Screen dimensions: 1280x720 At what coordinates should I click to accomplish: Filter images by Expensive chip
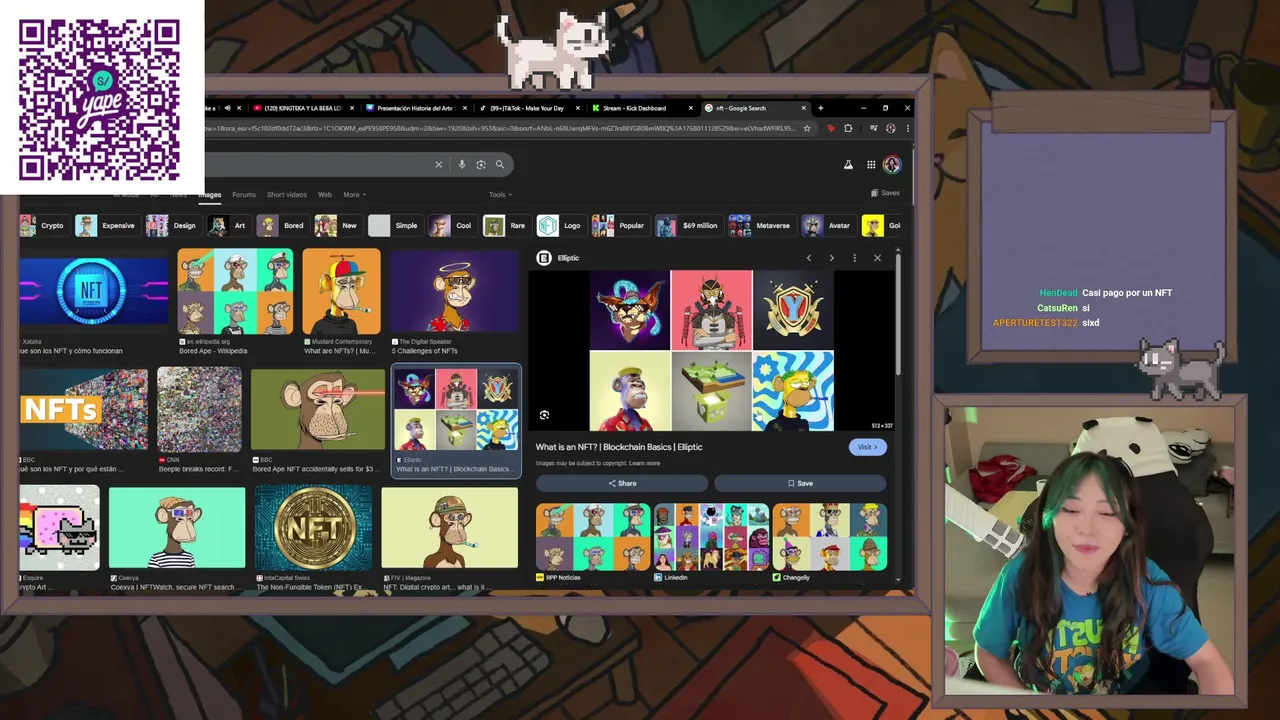click(x=106, y=226)
